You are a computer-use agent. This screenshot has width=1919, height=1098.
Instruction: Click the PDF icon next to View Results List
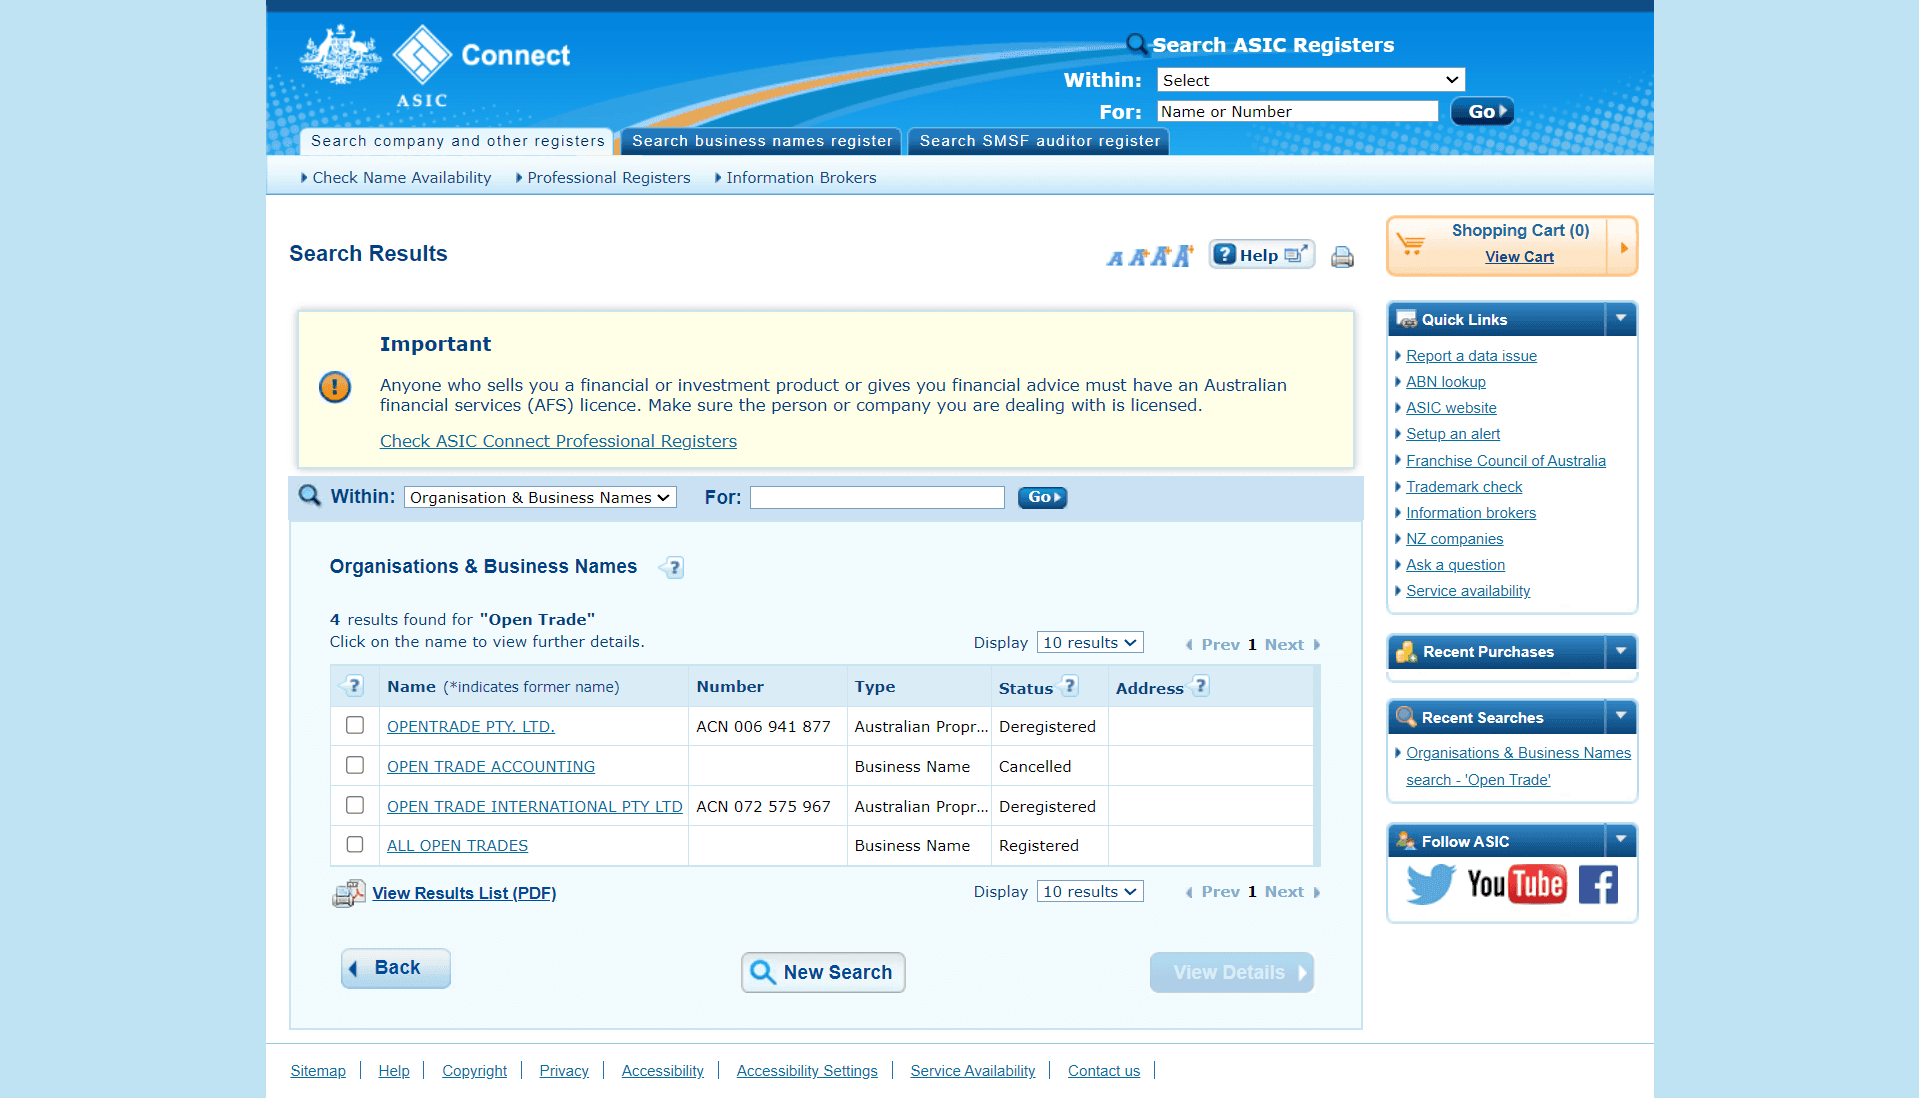(x=349, y=893)
